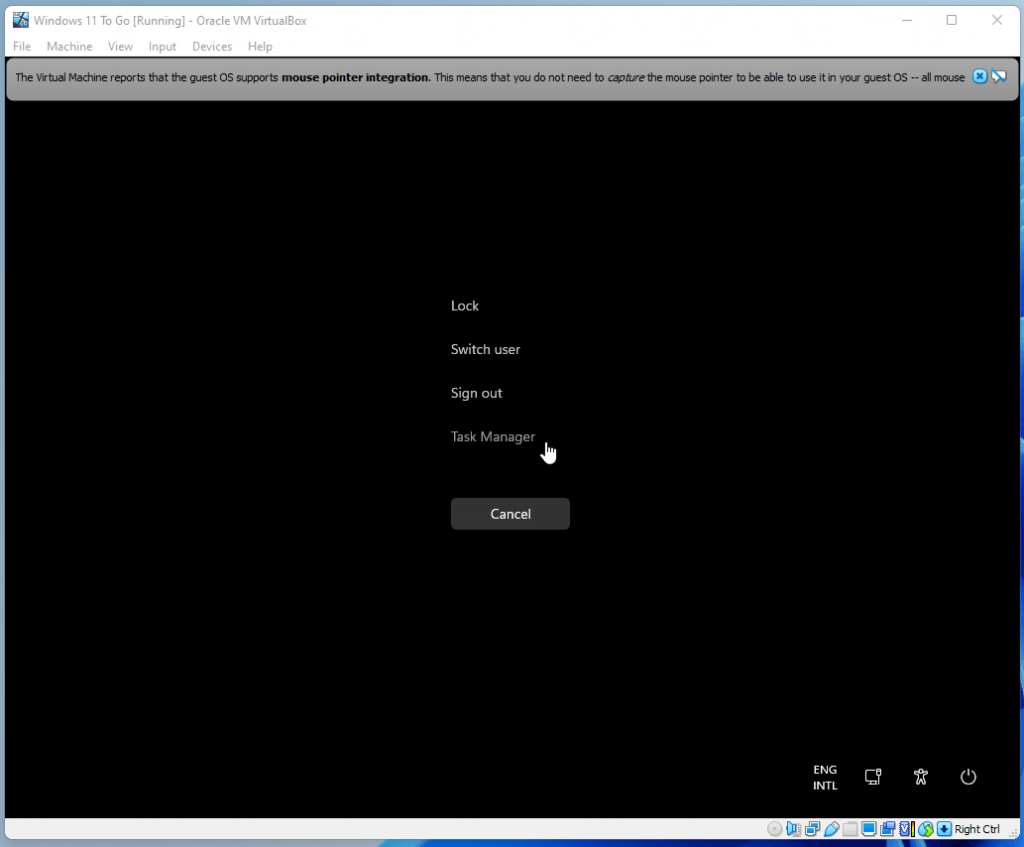The width and height of the screenshot is (1024, 847).
Task: Open the Machine menu
Action: point(69,46)
